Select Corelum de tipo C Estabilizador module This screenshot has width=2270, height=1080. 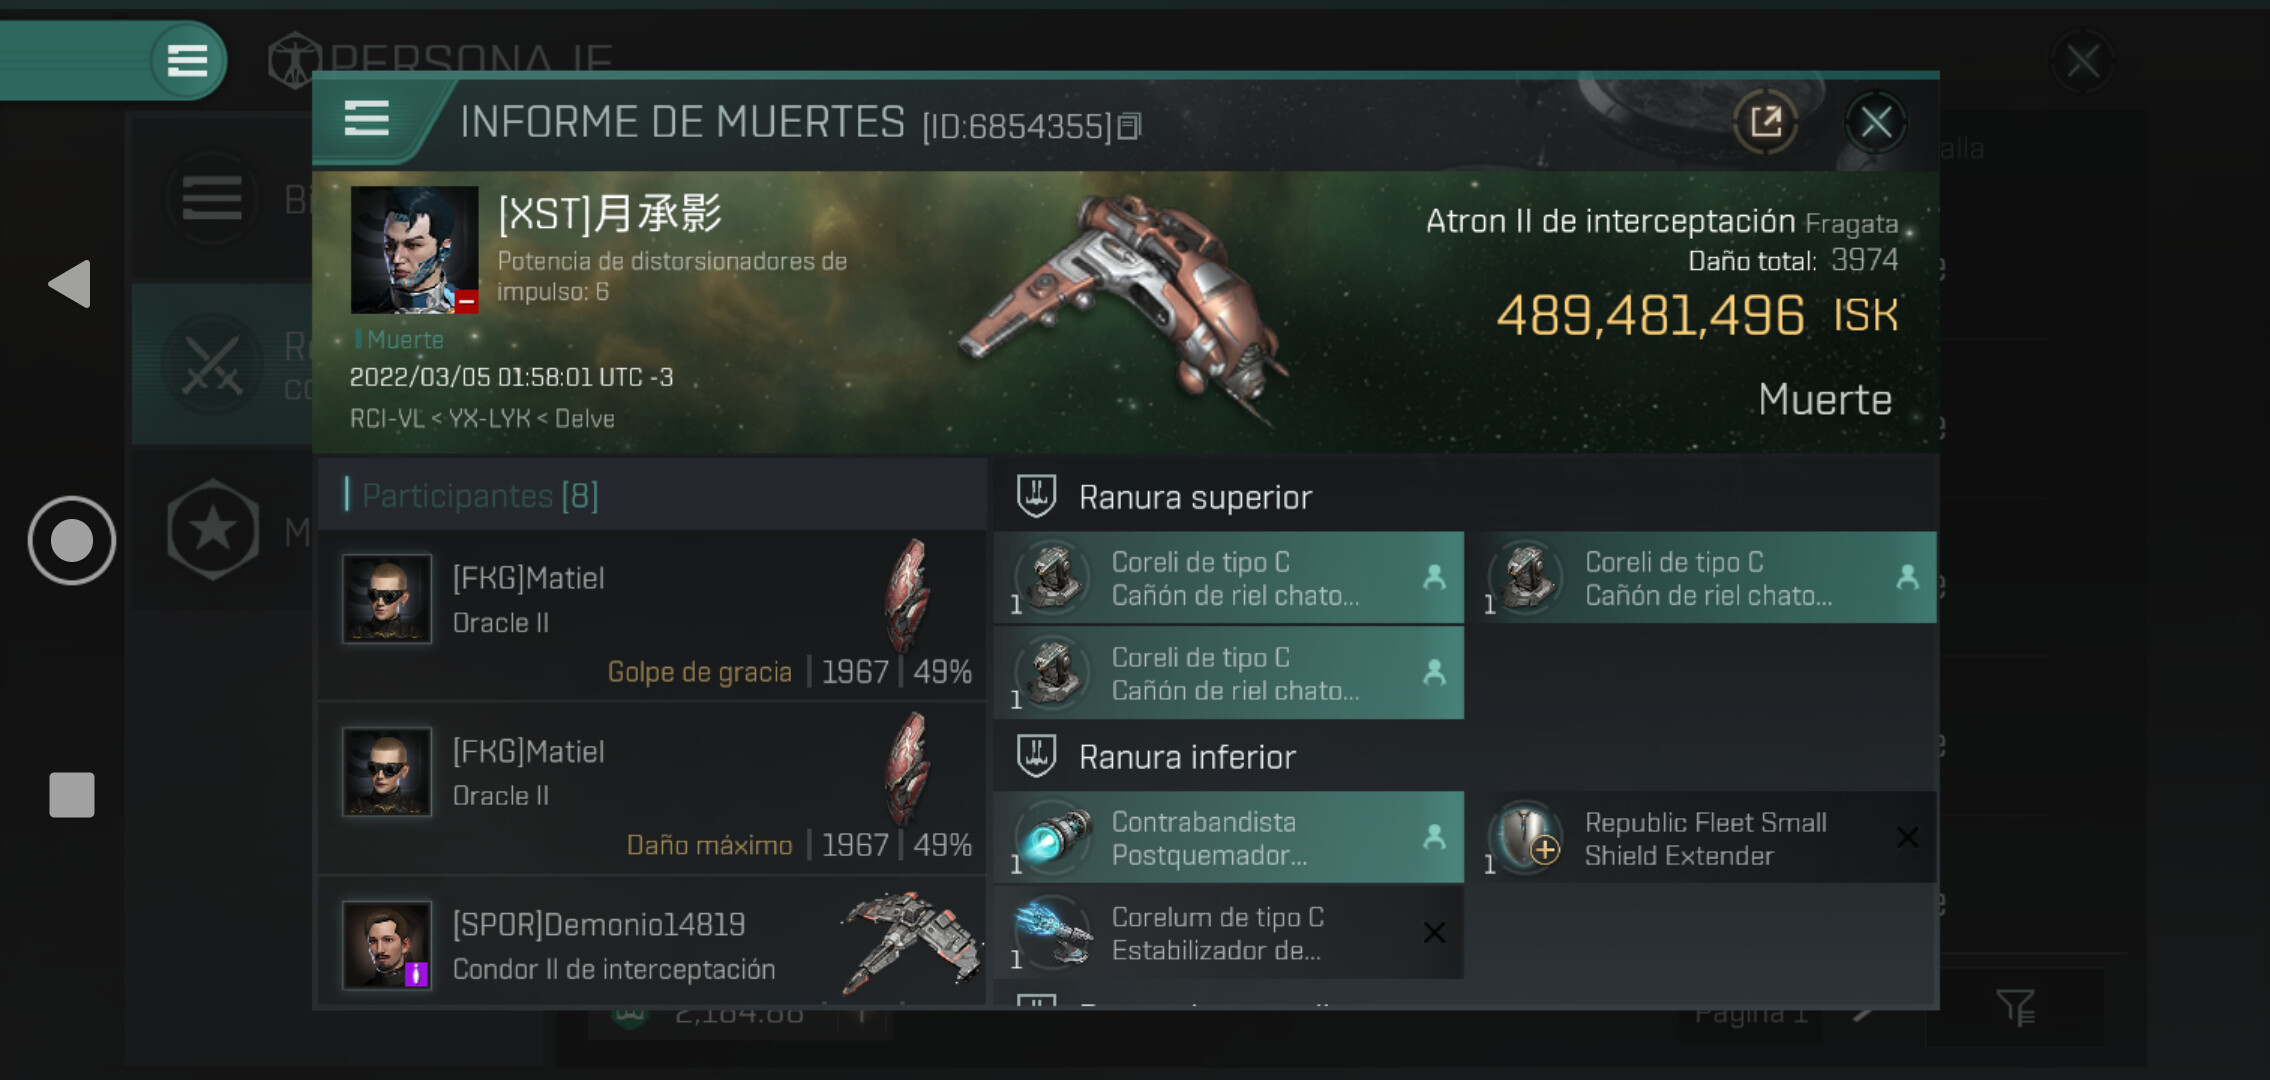click(1229, 933)
